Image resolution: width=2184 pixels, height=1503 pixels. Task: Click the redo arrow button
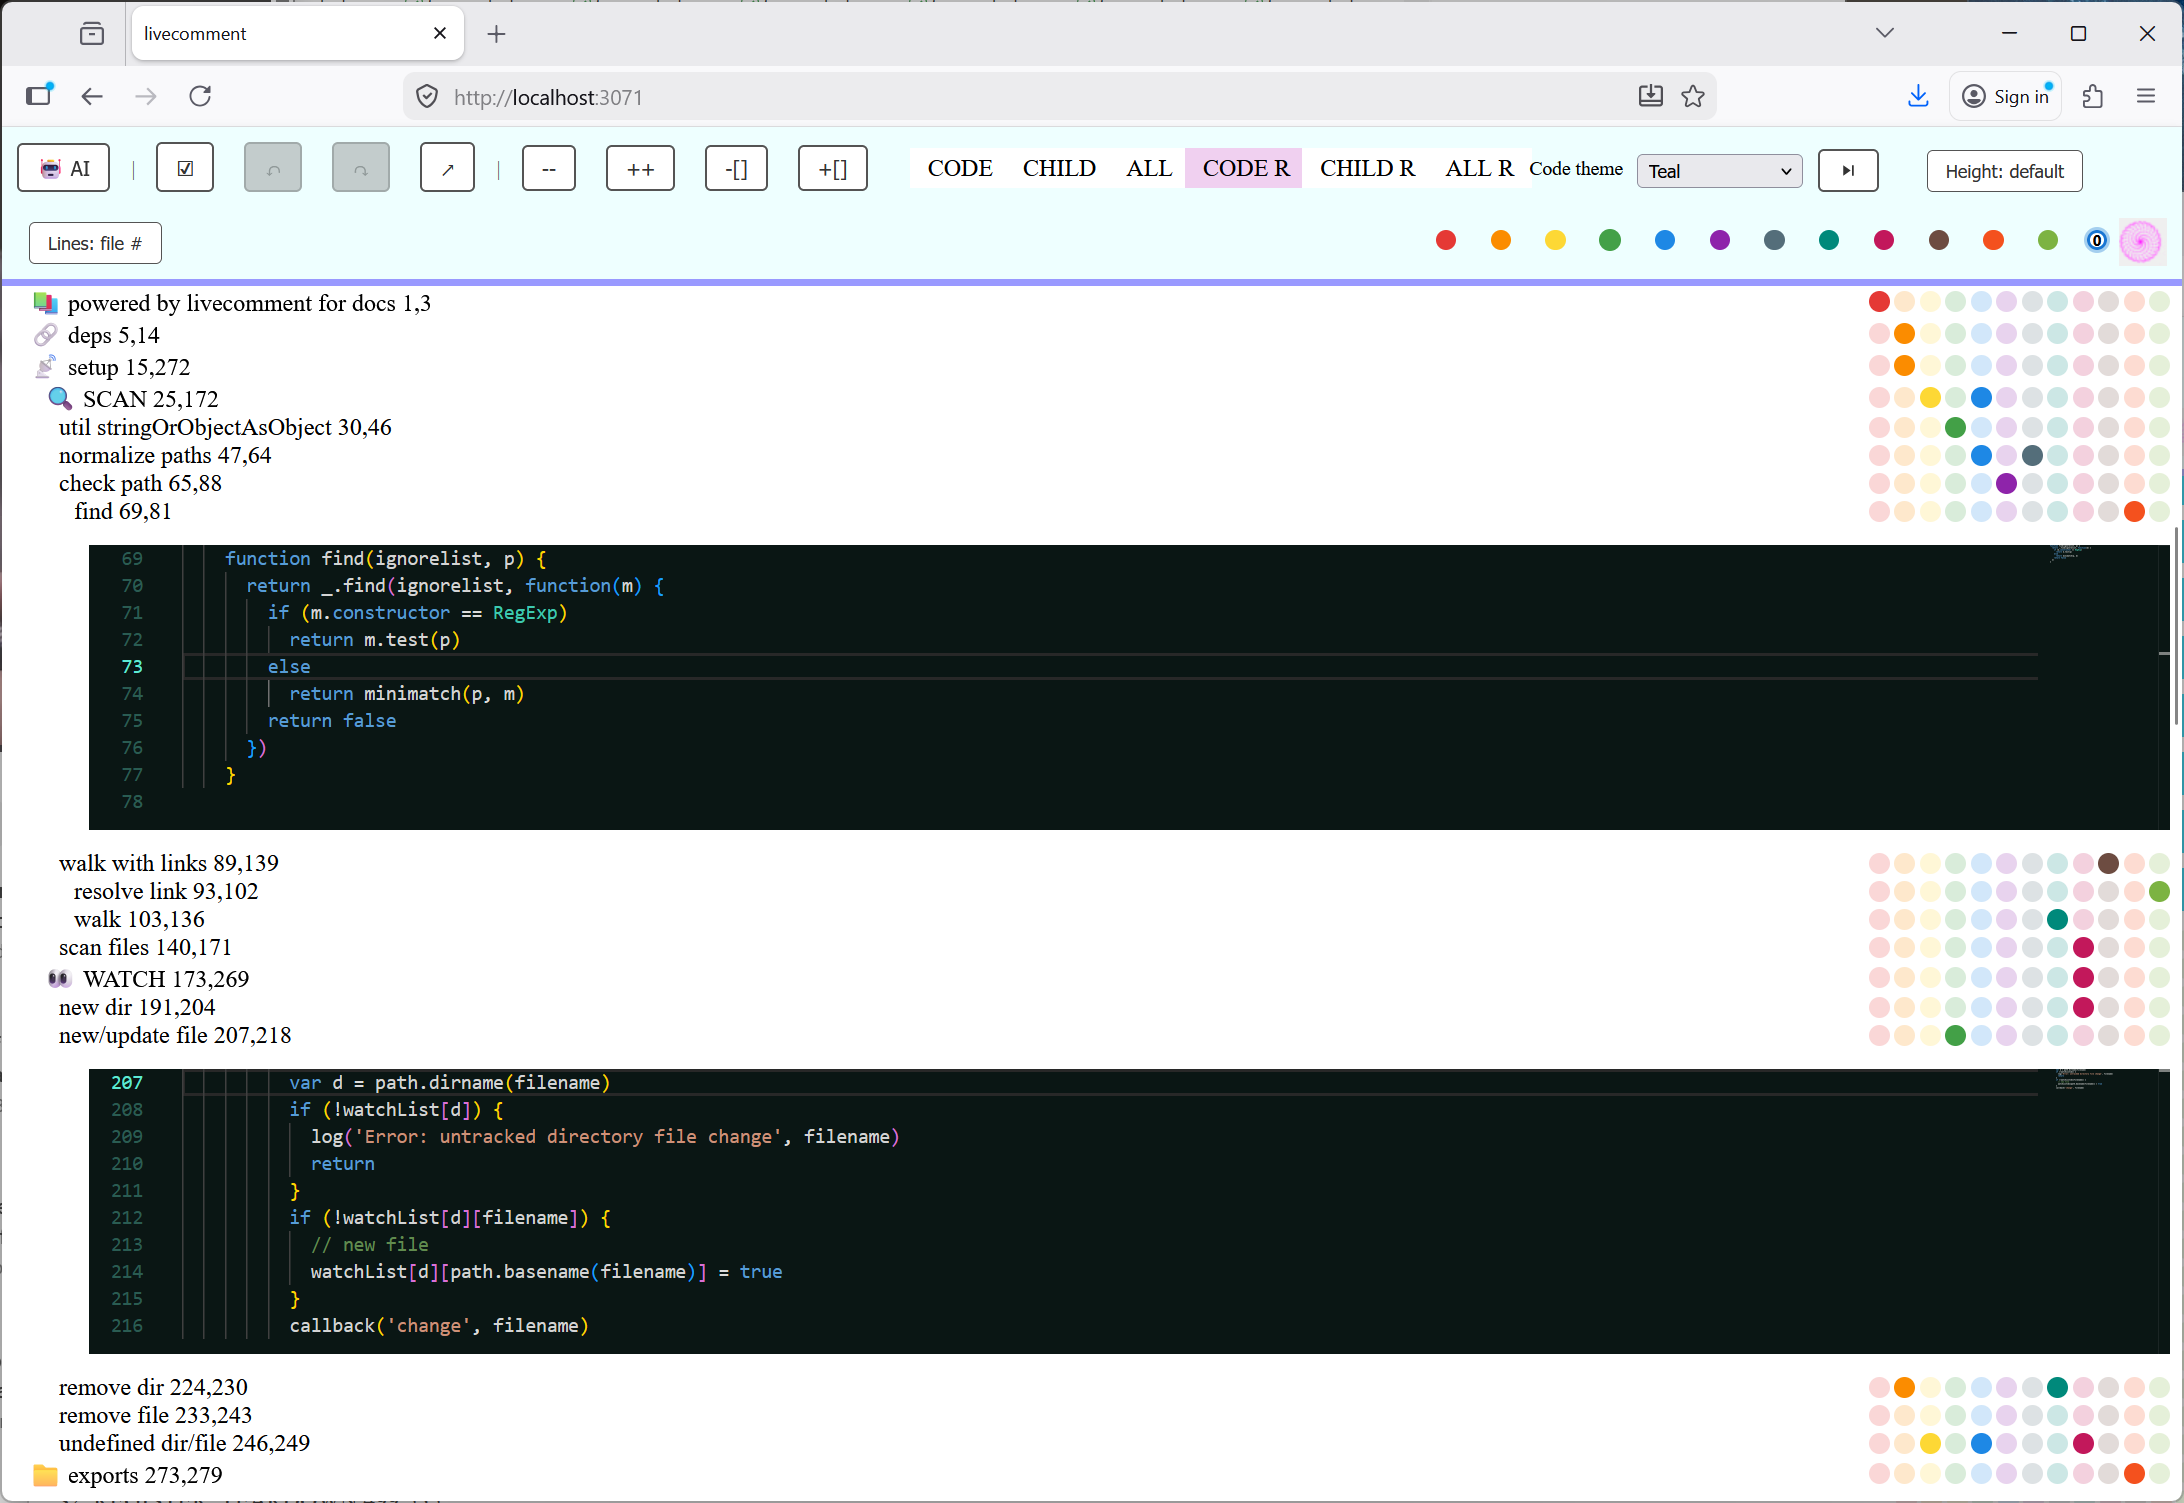pyautogui.click(x=361, y=169)
